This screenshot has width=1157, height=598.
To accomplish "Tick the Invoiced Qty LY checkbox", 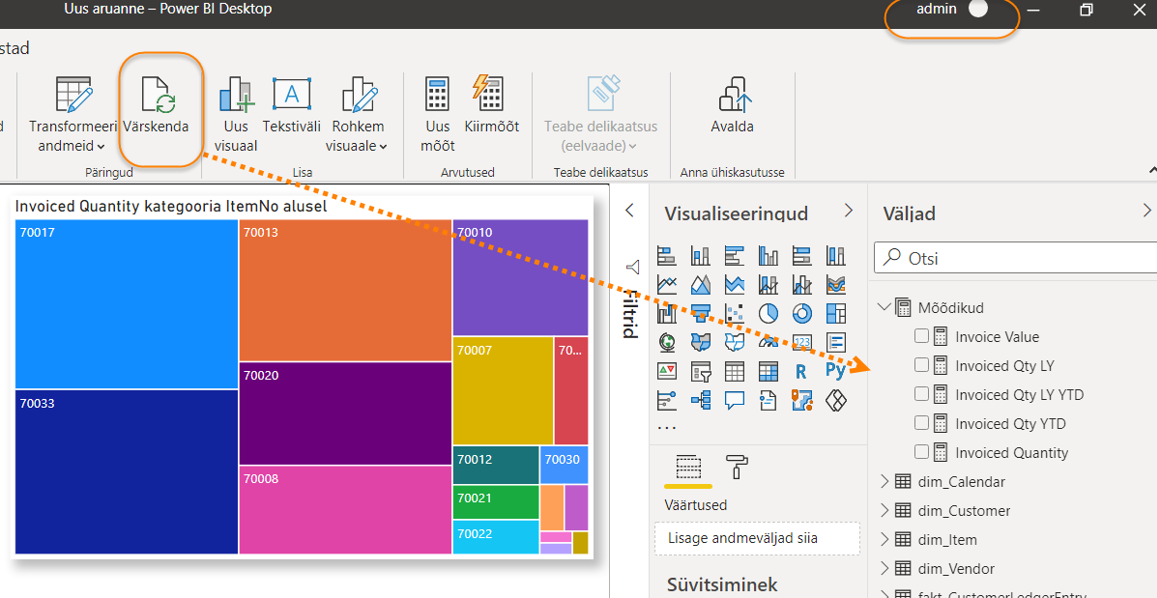I will click(x=921, y=365).
